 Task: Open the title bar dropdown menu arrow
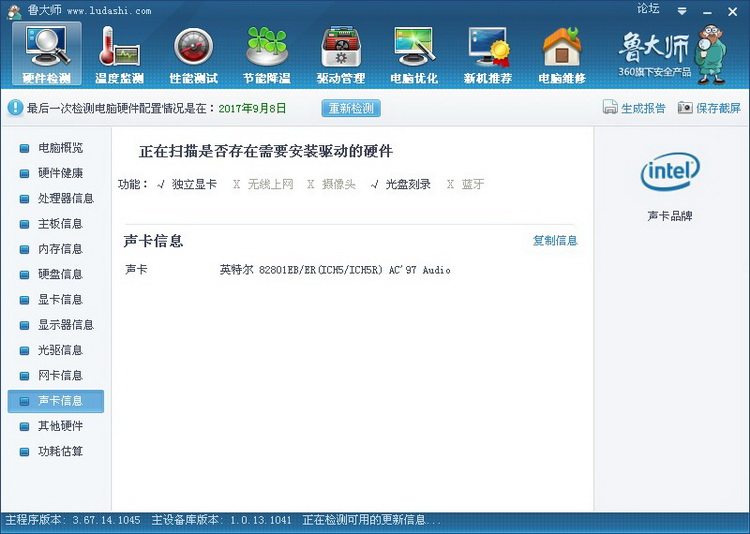(x=682, y=11)
